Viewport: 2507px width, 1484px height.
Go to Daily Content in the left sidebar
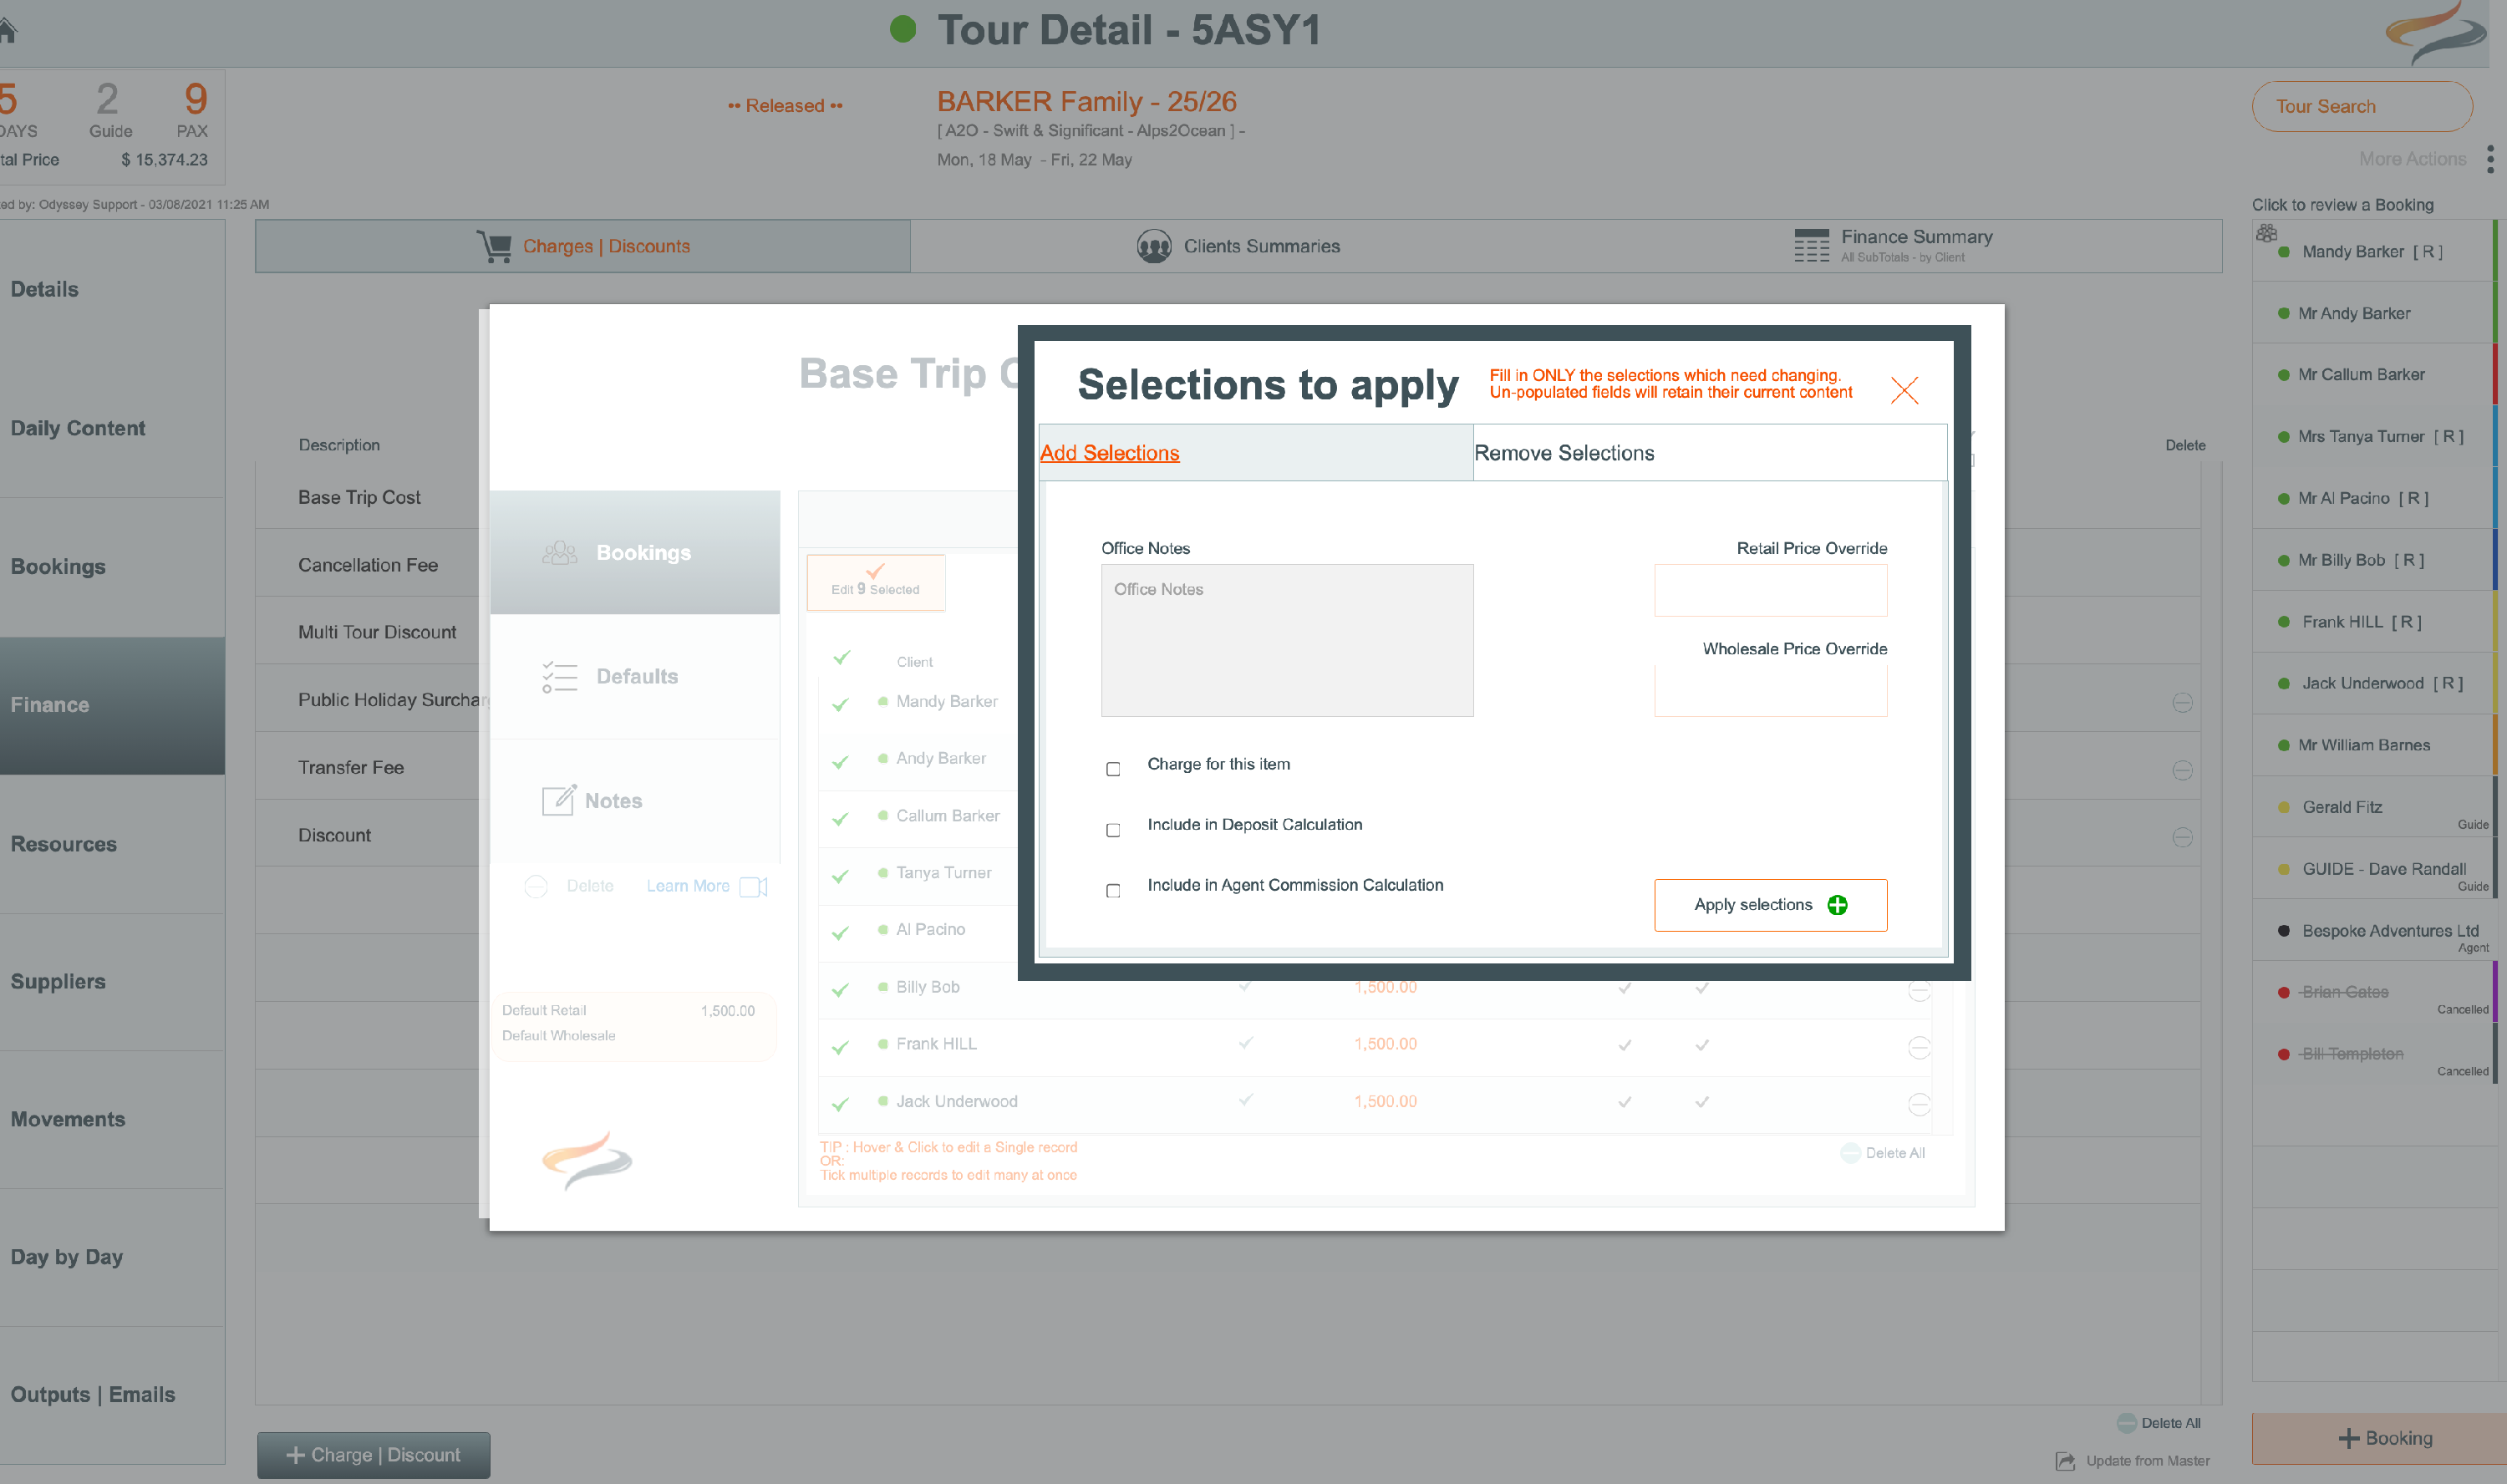click(x=112, y=428)
